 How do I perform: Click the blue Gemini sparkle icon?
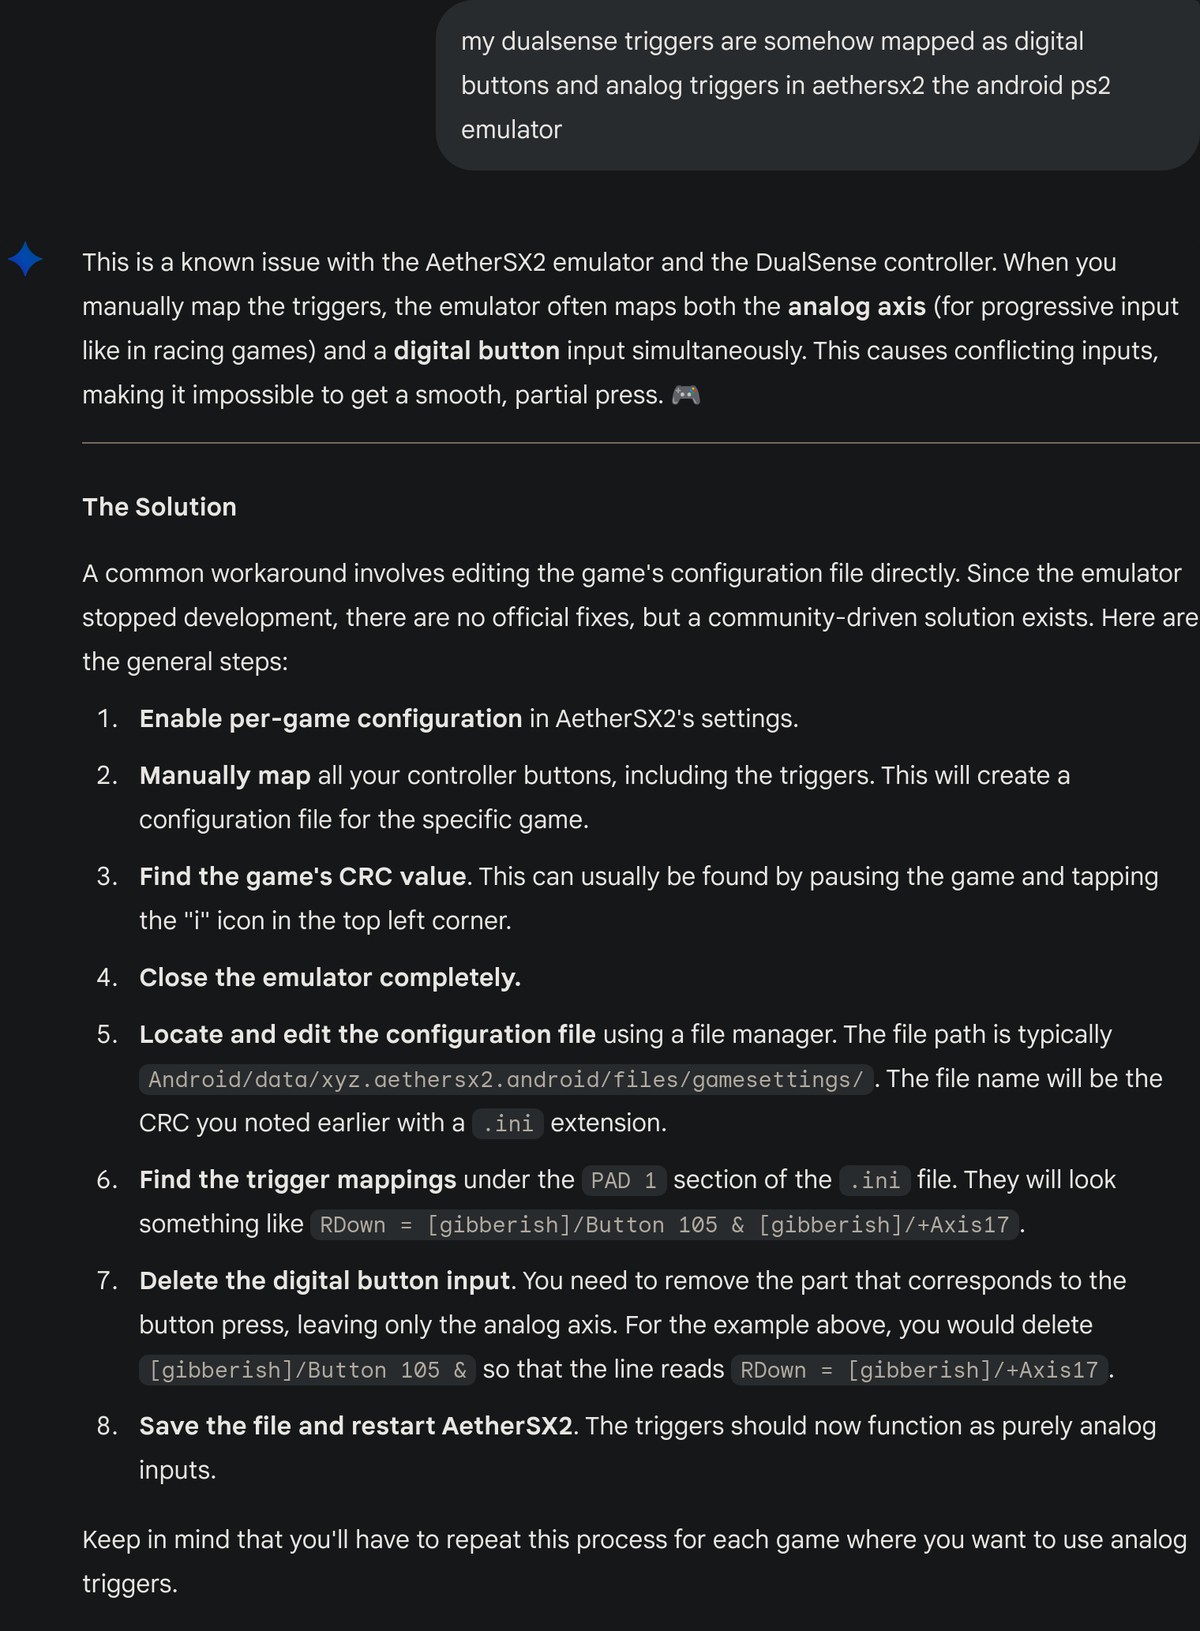coord(25,259)
